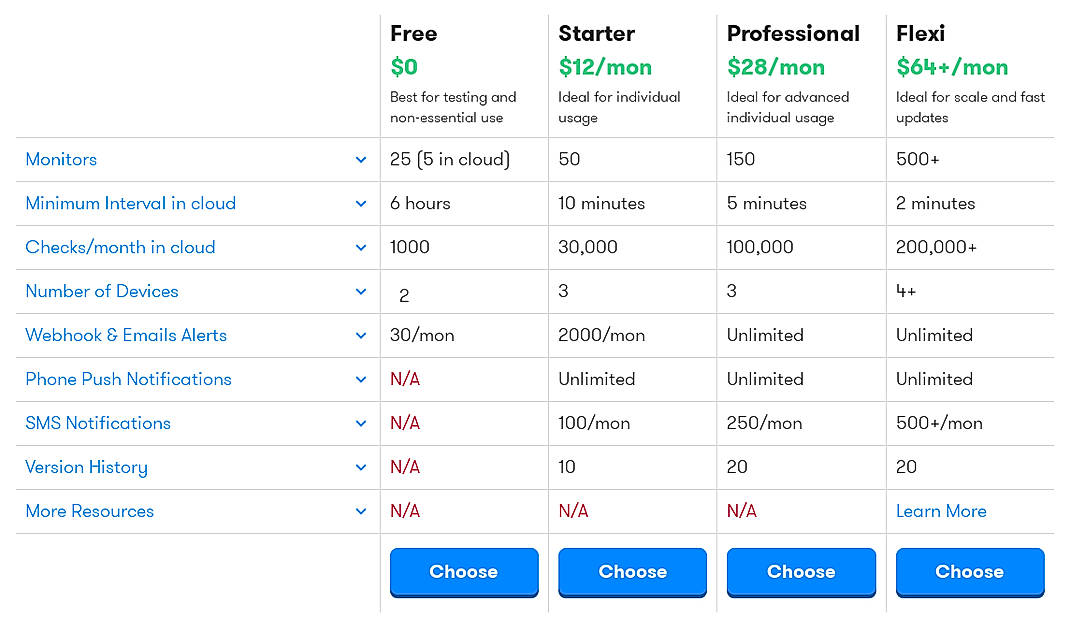The height and width of the screenshot is (629, 1070).
Task: Open the More Resources chevron
Action: [361, 511]
